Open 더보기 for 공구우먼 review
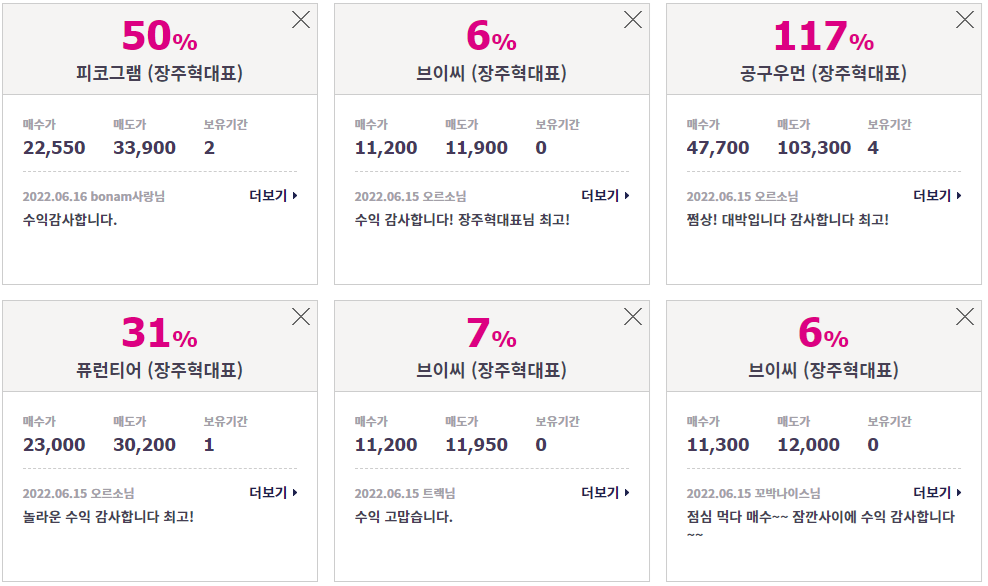The height and width of the screenshot is (586, 988). pyautogui.click(x=938, y=196)
